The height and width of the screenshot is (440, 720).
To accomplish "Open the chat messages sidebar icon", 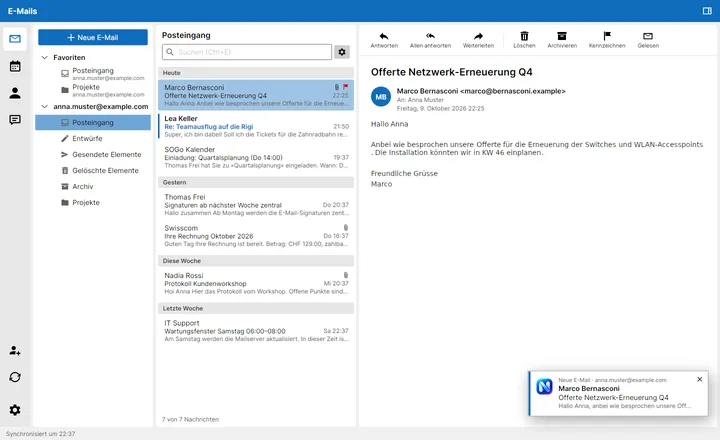I will (x=15, y=120).
